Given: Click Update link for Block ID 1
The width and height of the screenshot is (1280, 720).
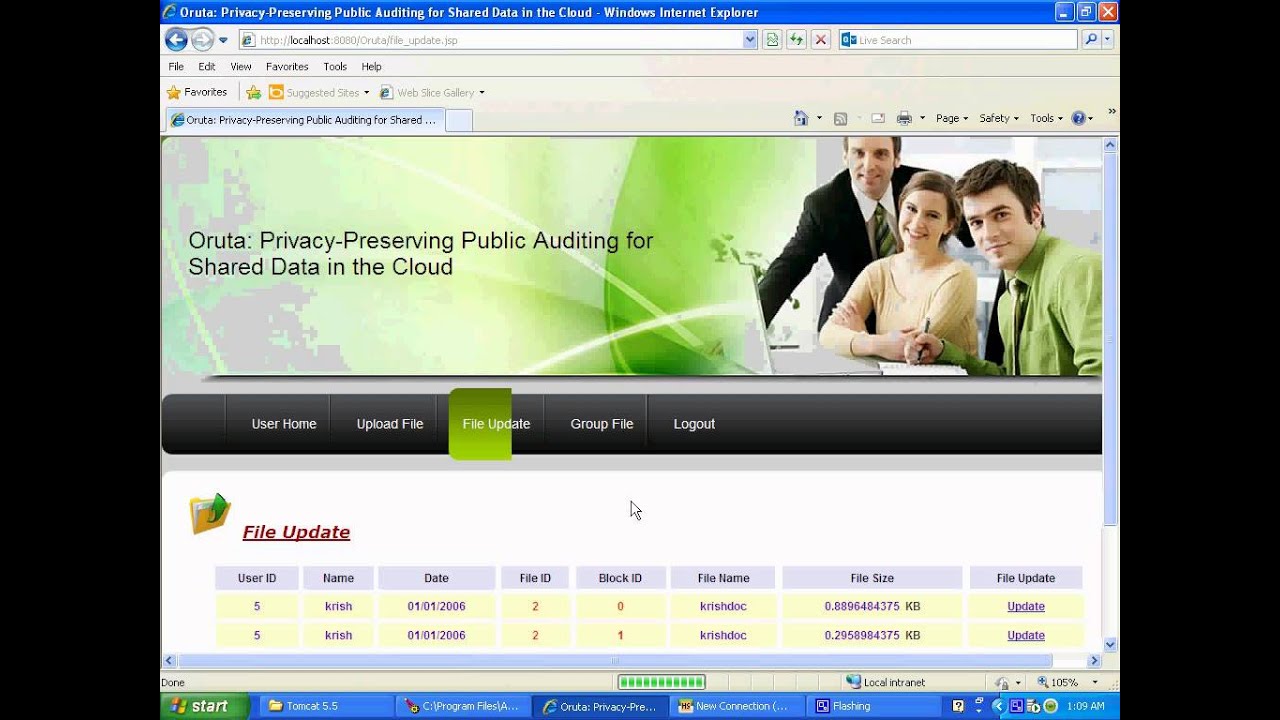Looking at the screenshot, I should click(x=1026, y=635).
